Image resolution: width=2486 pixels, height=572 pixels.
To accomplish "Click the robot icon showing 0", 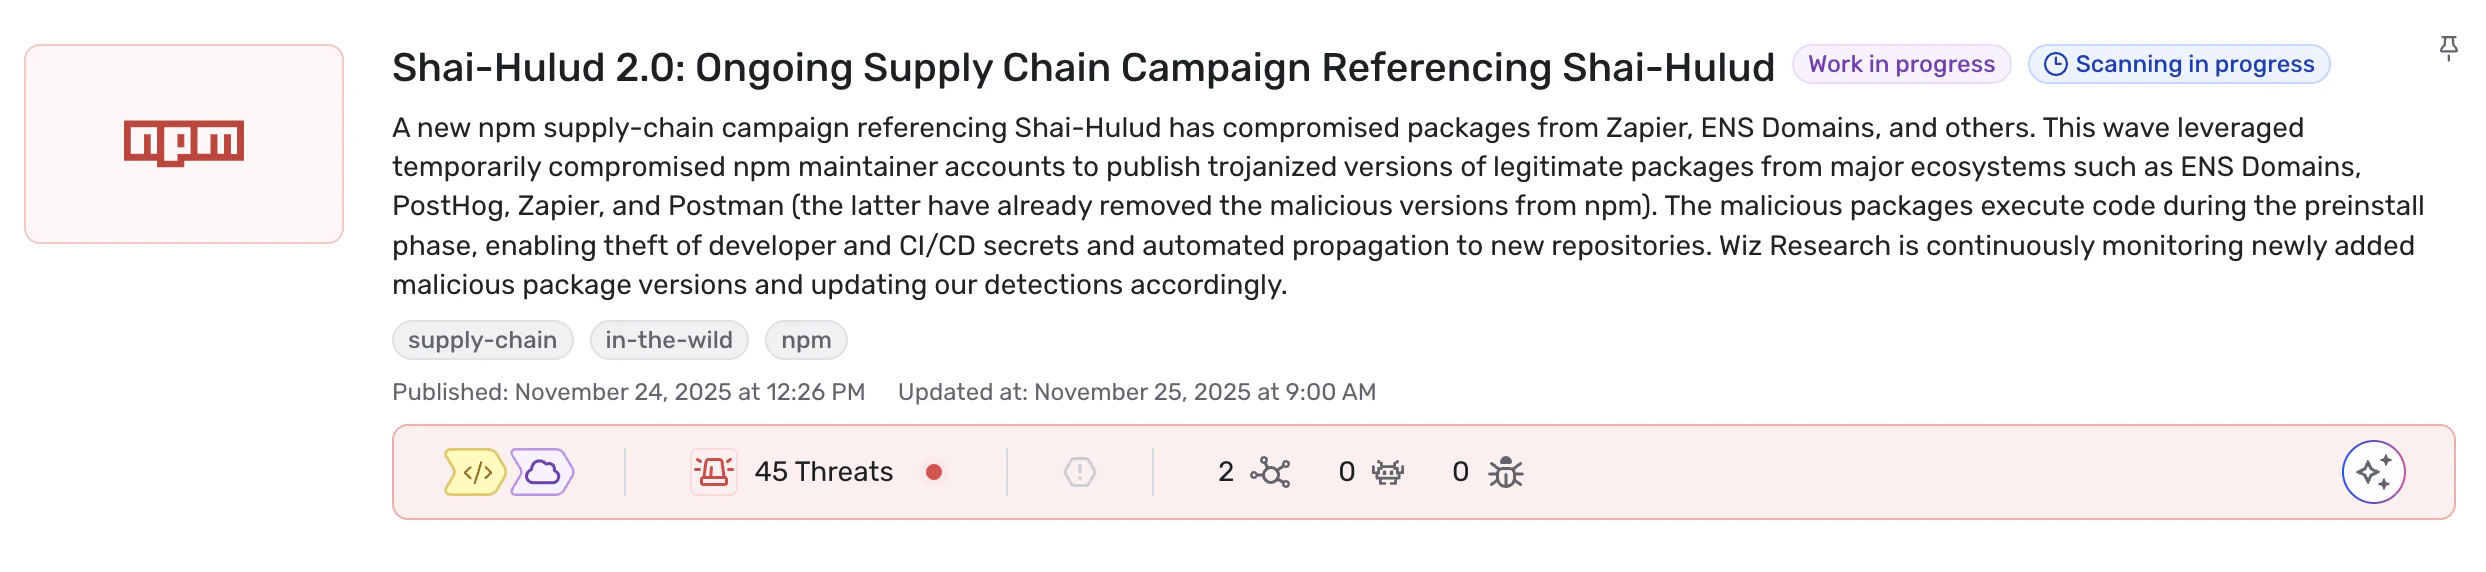I will point(1388,472).
